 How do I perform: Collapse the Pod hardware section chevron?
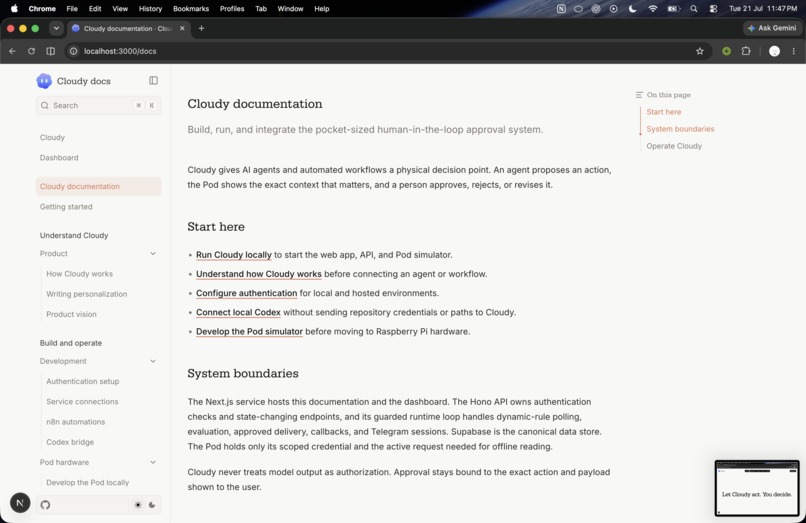(x=153, y=462)
